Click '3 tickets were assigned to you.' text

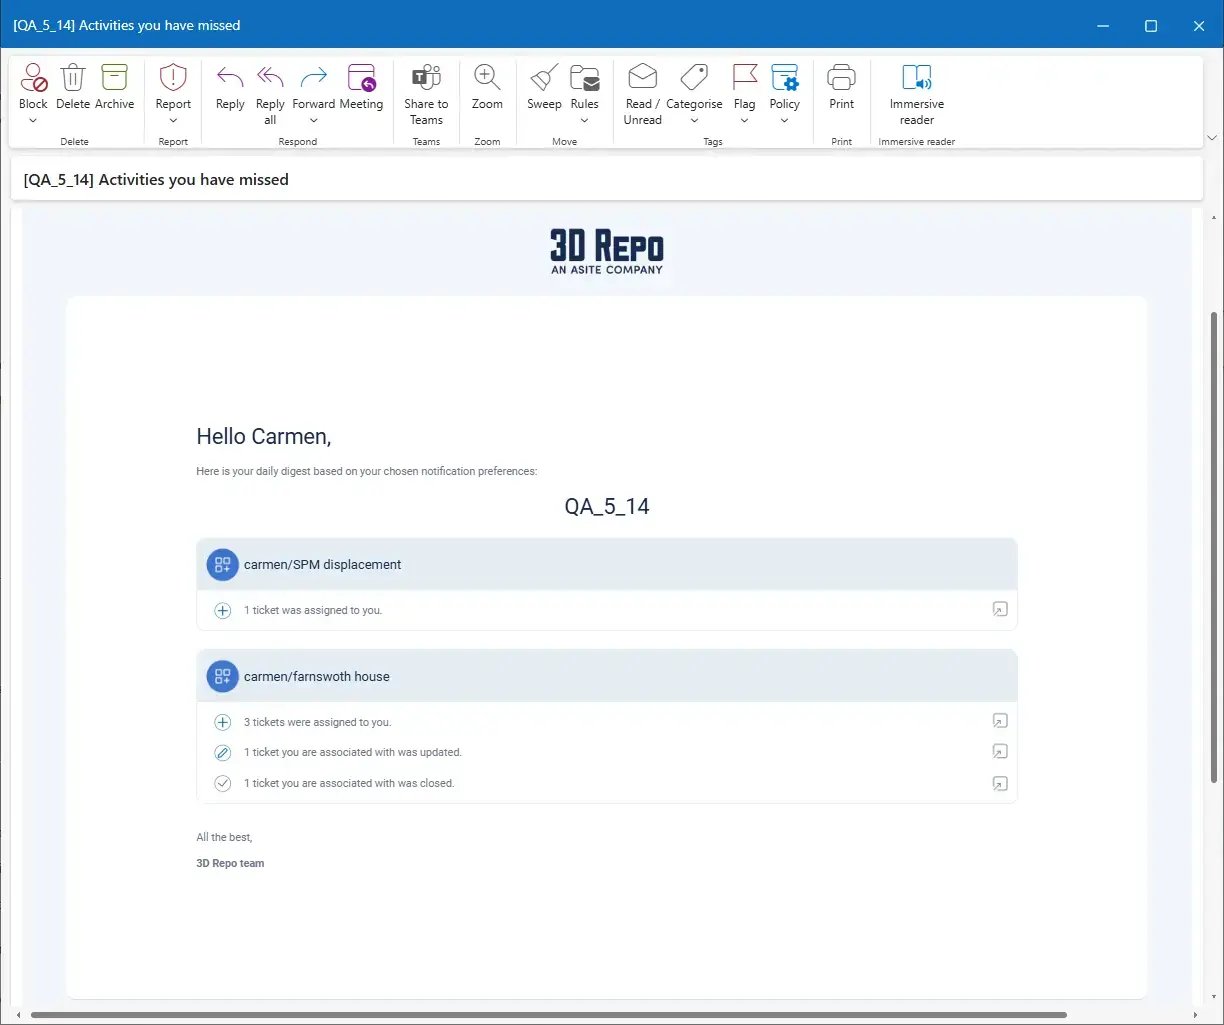click(318, 722)
